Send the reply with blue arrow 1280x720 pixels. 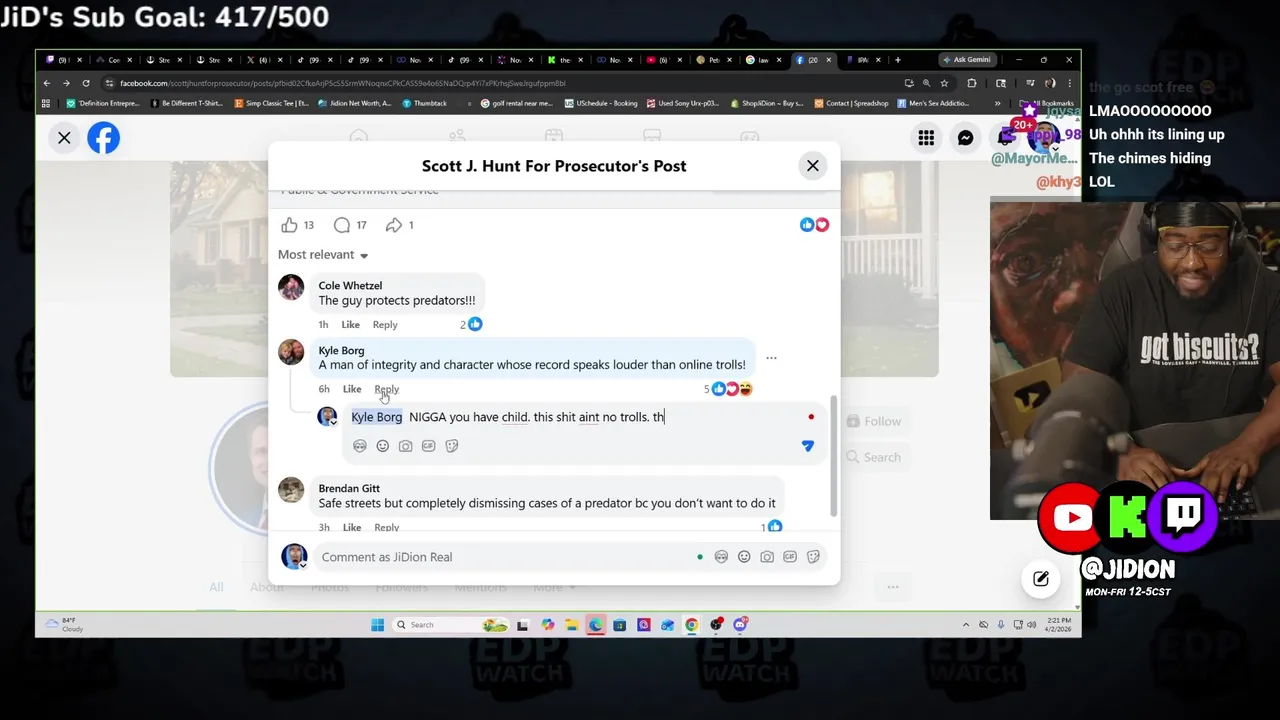point(807,446)
